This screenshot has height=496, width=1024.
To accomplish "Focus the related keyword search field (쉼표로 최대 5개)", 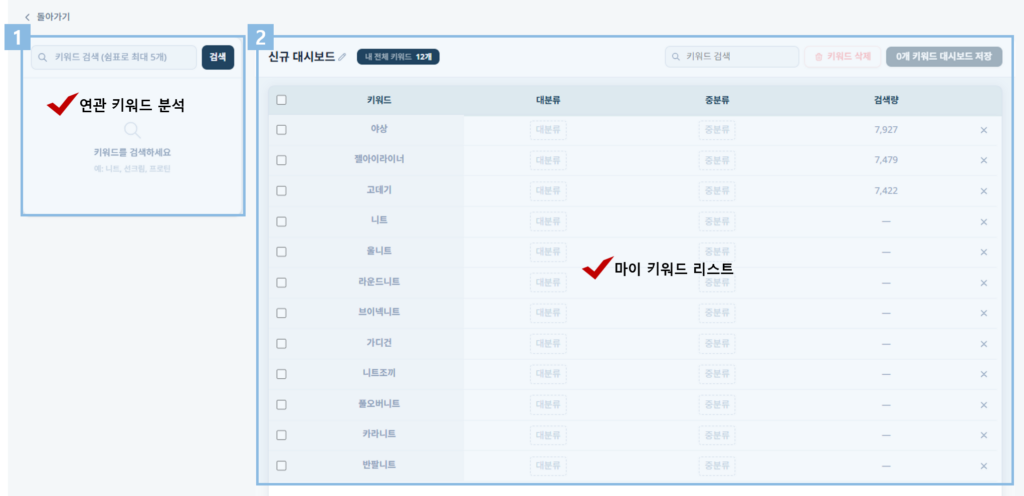I will point(114,57).
